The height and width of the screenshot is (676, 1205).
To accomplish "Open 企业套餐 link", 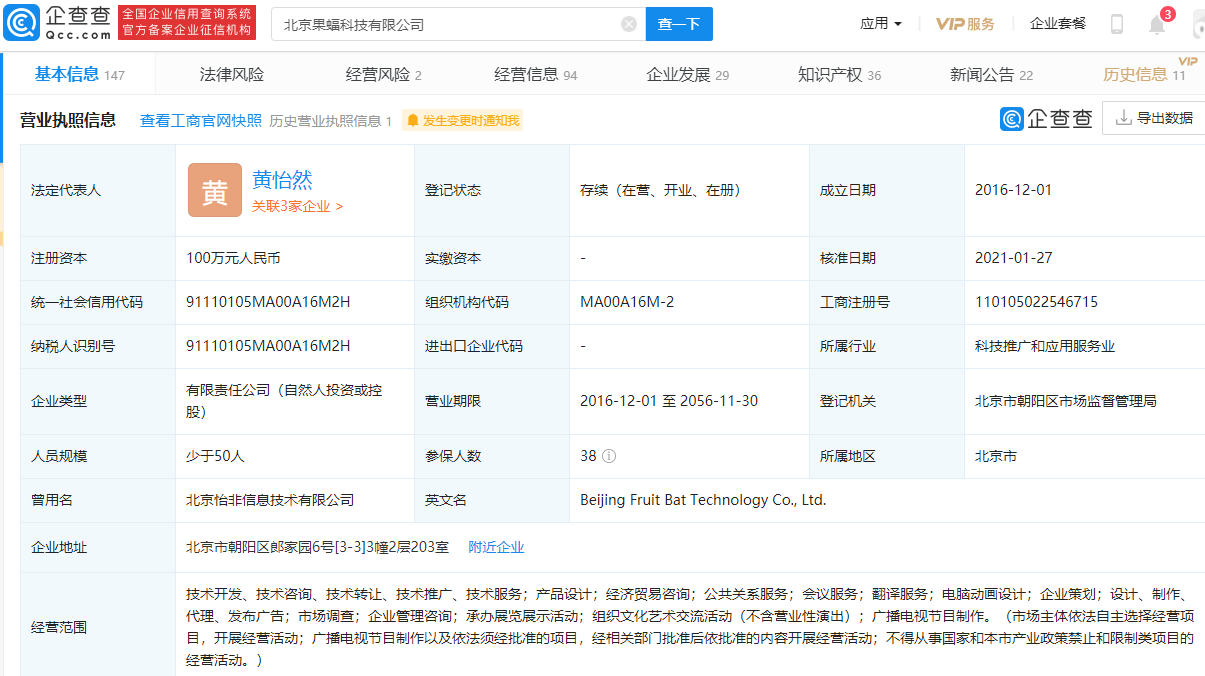I will tap(1058, 23).
